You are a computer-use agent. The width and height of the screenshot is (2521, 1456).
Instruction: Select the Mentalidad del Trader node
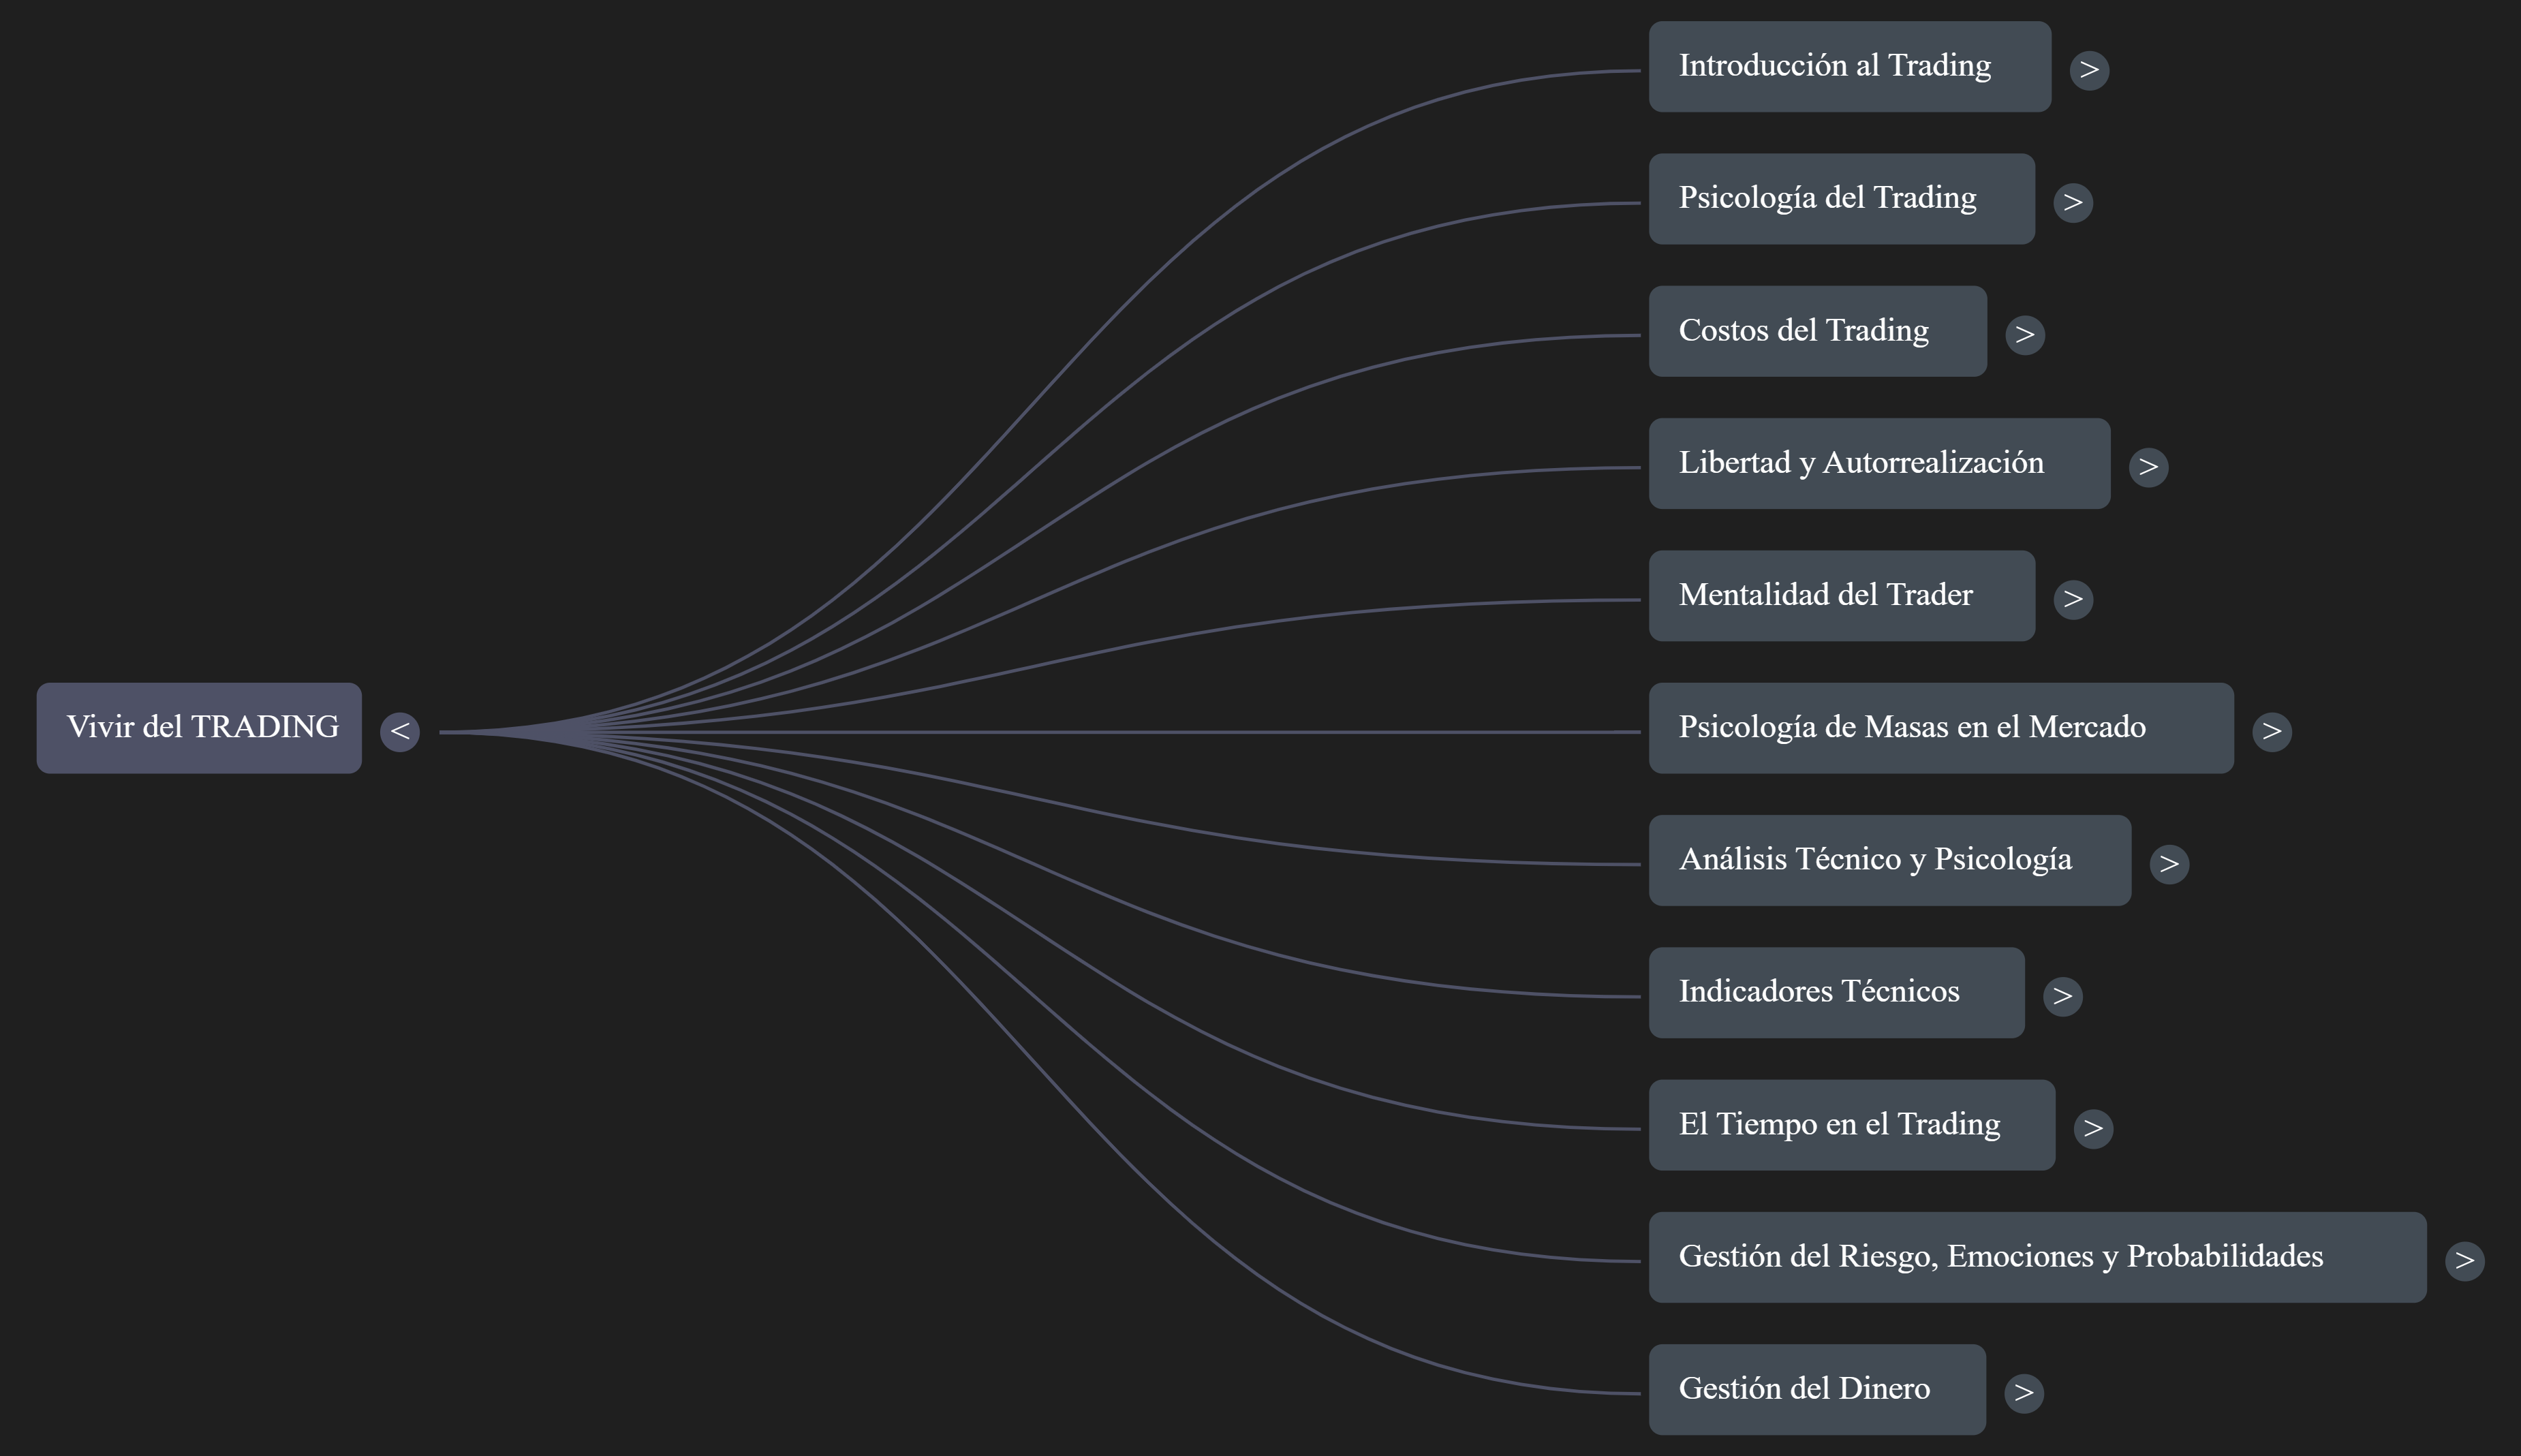pos(1840,596)
